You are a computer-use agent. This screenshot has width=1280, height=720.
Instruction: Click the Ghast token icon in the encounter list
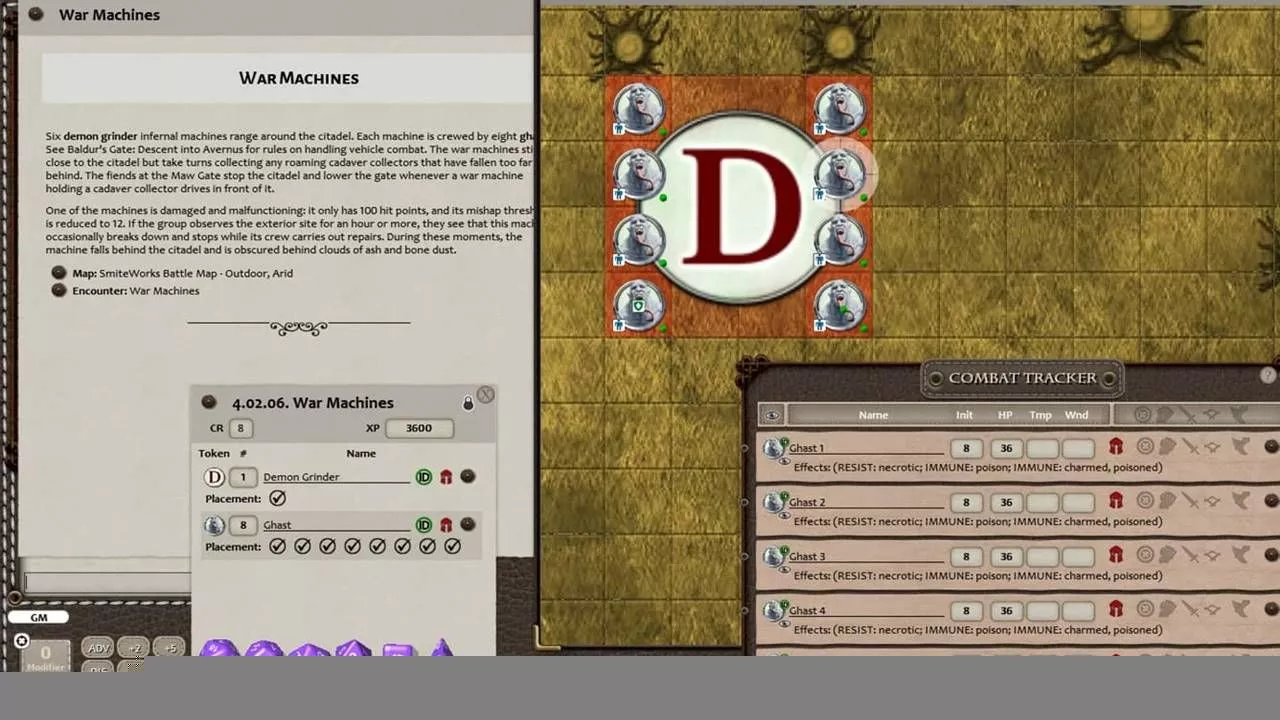click(x=214, y=525)
